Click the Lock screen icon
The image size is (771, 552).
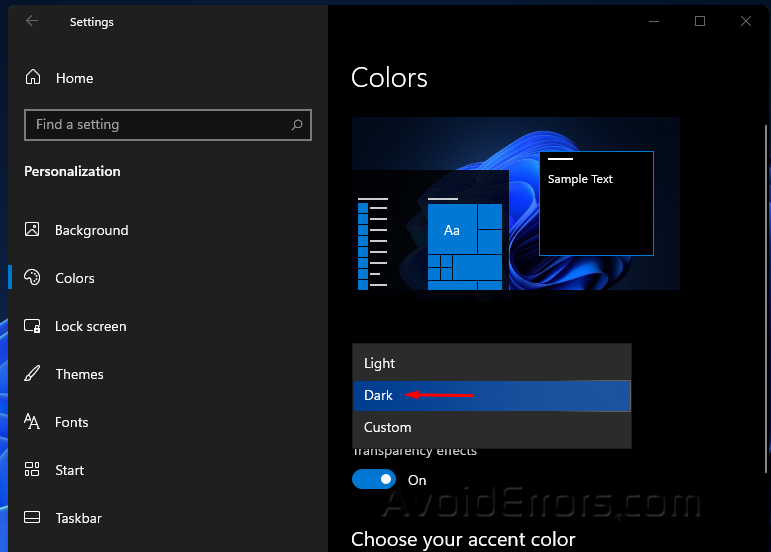point(32,326)
